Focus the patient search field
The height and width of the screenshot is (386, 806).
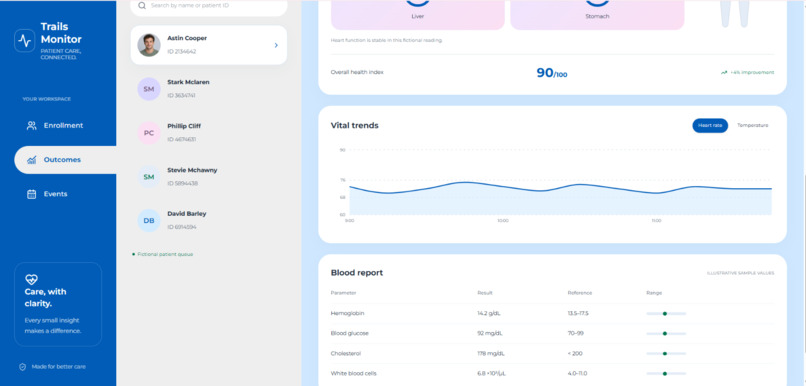[x=209, y=6]
